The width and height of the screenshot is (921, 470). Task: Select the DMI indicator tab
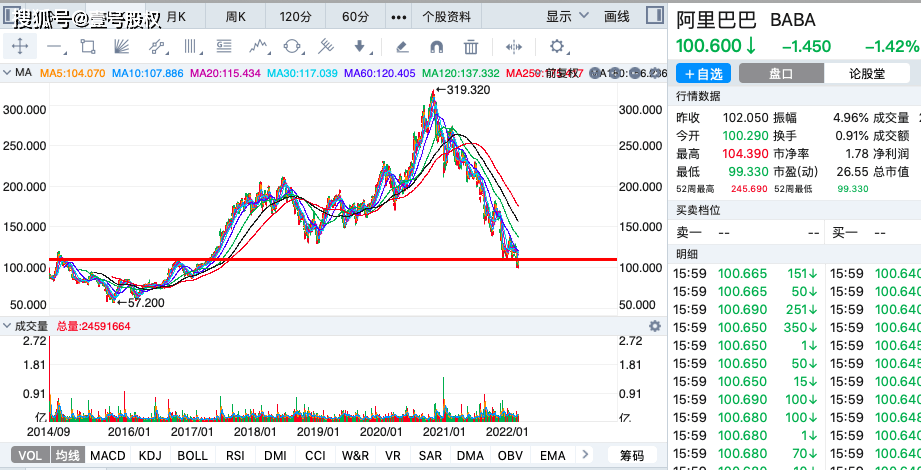[x=275, y=455]
